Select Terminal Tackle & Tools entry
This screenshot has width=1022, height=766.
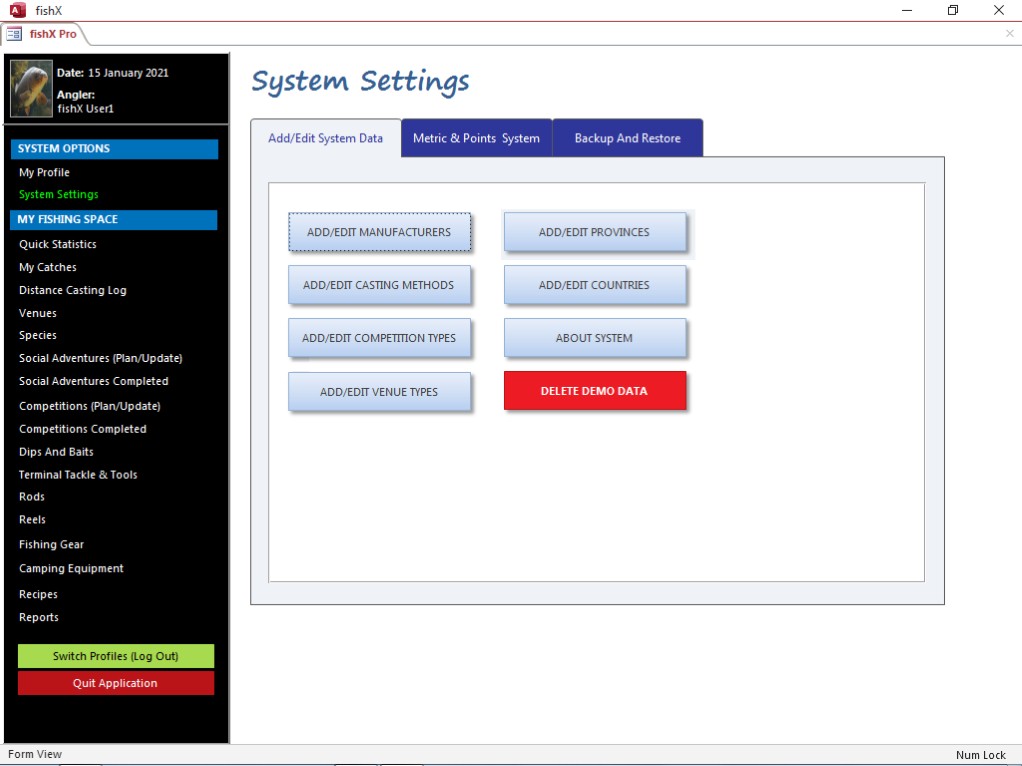pos(78,475)
